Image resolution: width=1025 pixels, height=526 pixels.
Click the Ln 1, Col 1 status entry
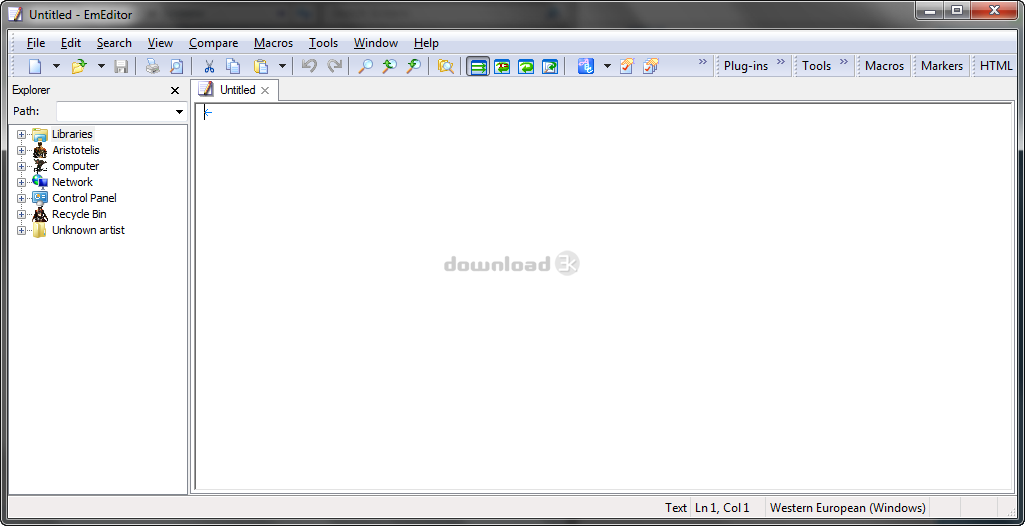point(722,508)
